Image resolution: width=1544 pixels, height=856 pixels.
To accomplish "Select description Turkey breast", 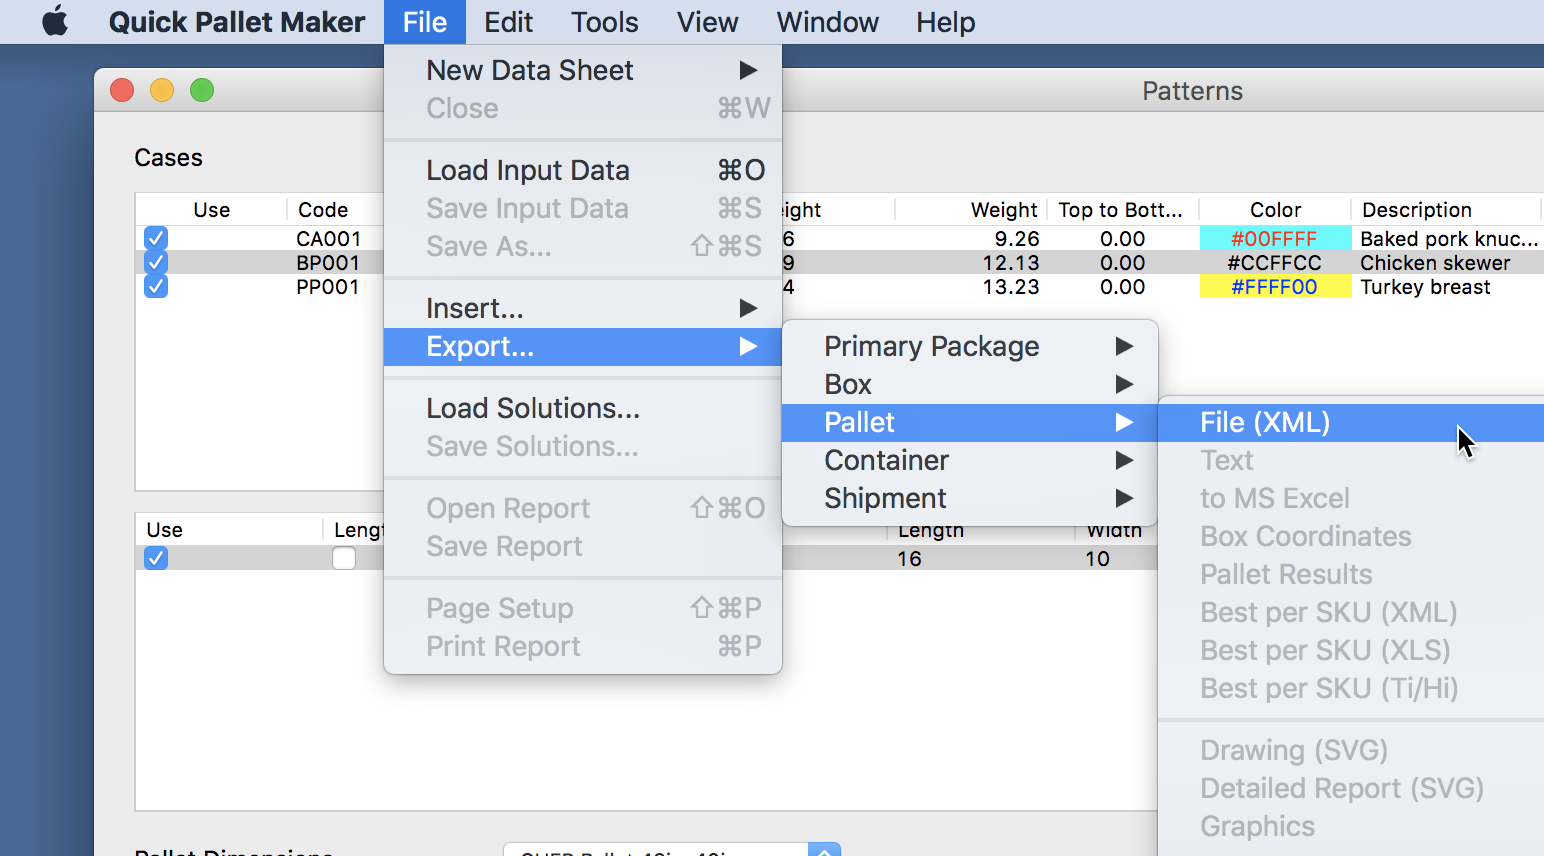I will (x=1425, y=287).
